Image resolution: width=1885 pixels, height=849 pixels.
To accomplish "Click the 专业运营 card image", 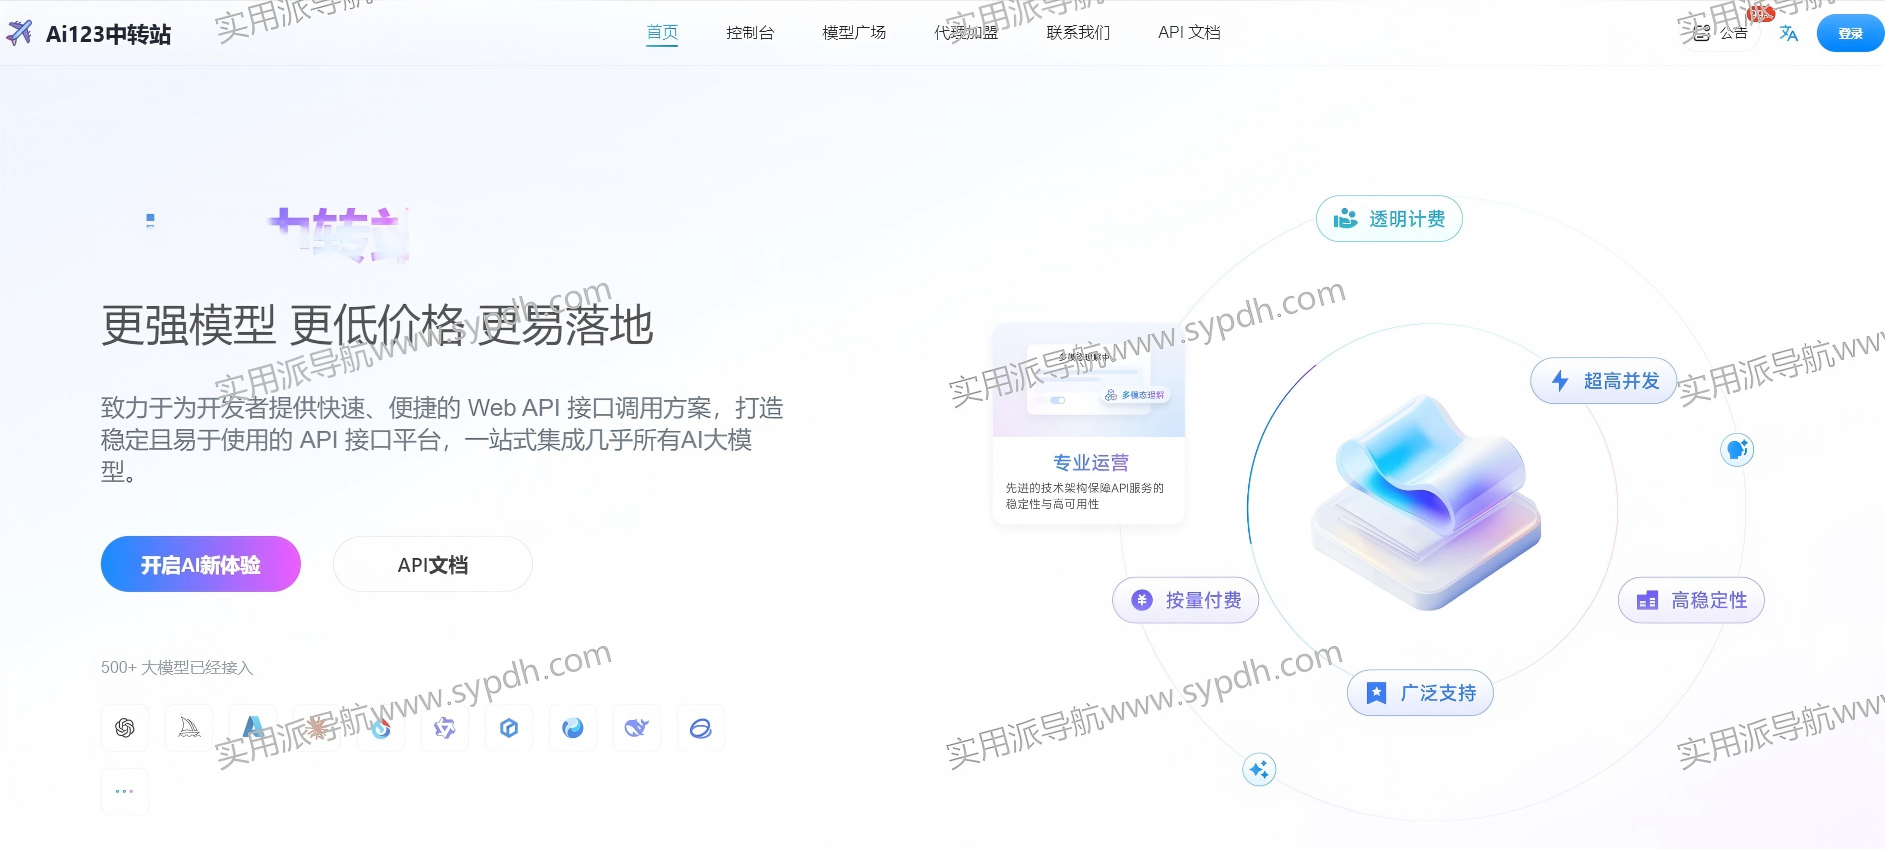I will tap(1089, 380).
